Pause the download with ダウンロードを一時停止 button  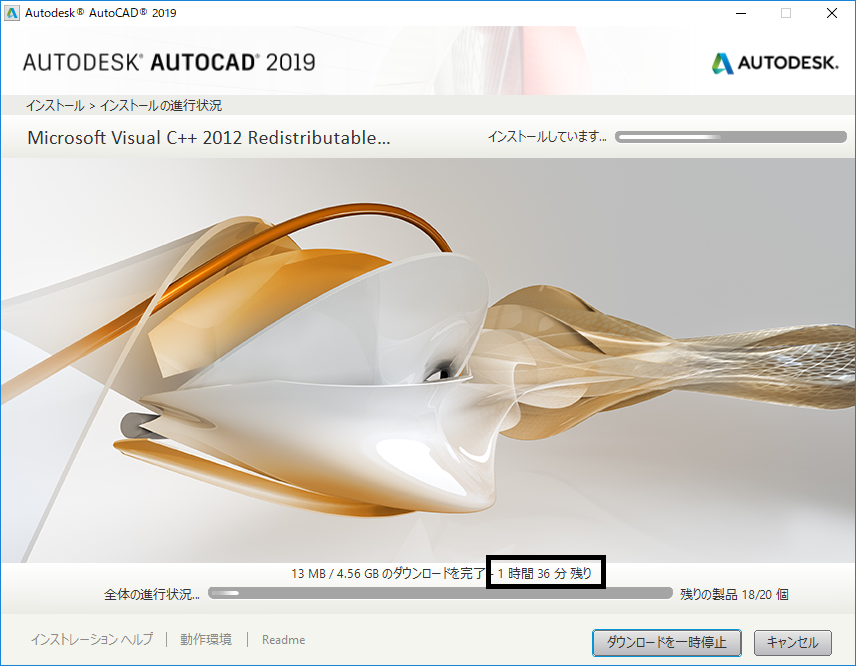tap(667, 642)
